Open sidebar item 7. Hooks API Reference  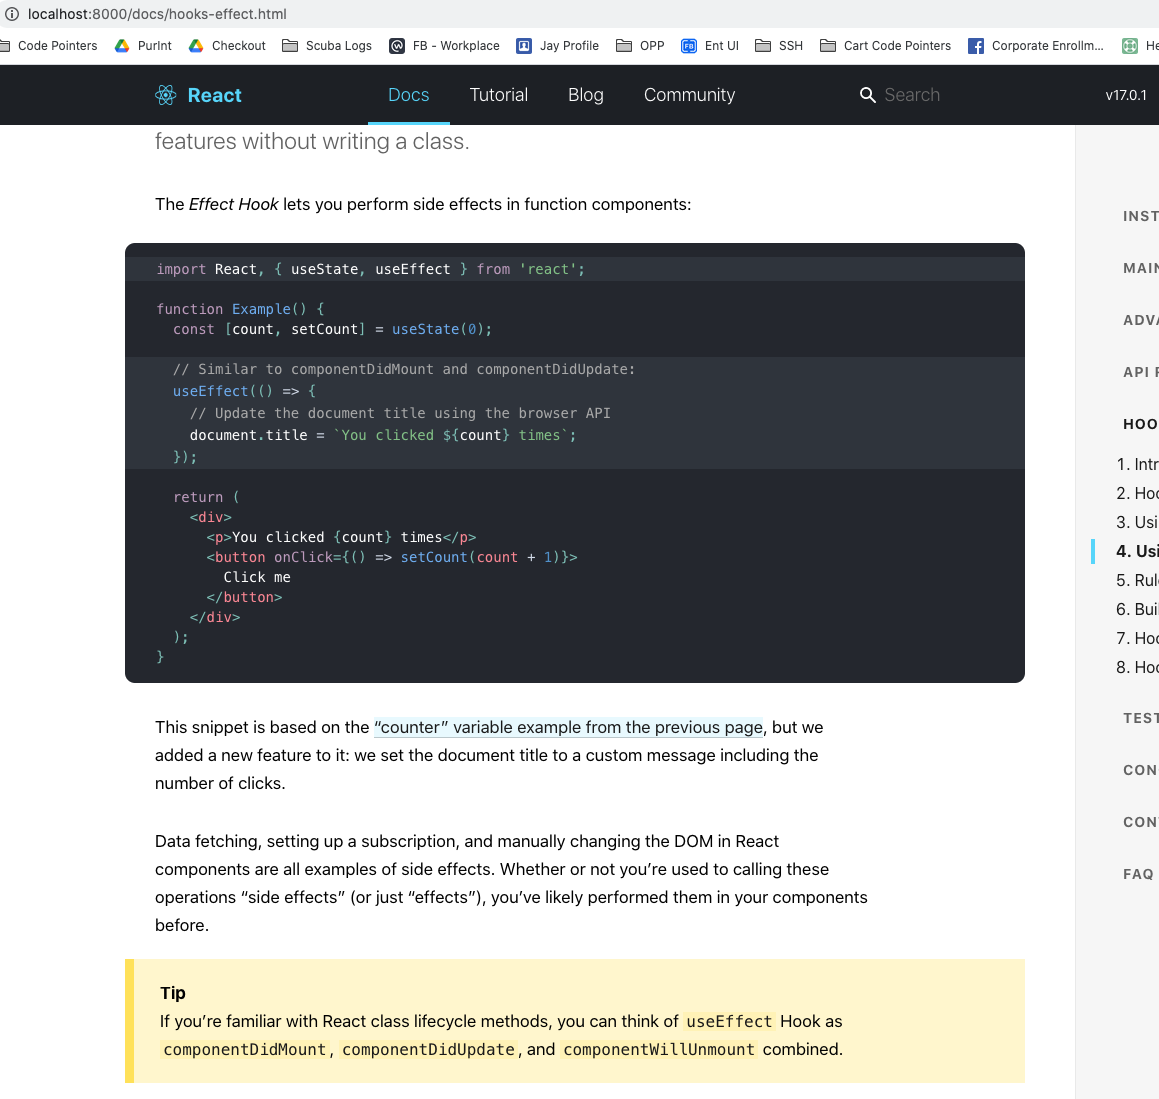[1138, 639]
